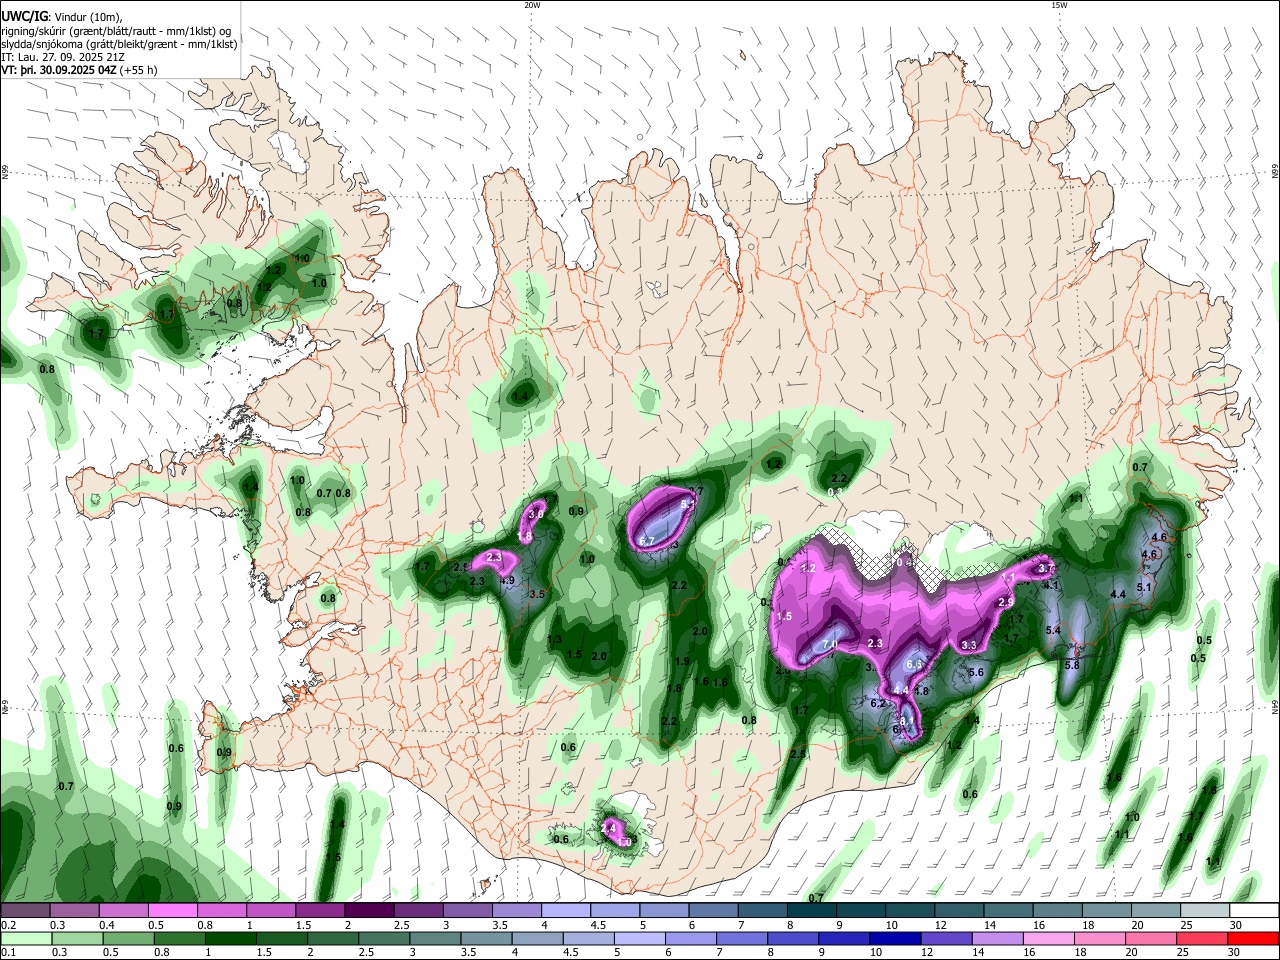Click the '2.4' value near the southern glacier
The width and height of the screenshot is (1280, 960).
click(x=609, y=828)
